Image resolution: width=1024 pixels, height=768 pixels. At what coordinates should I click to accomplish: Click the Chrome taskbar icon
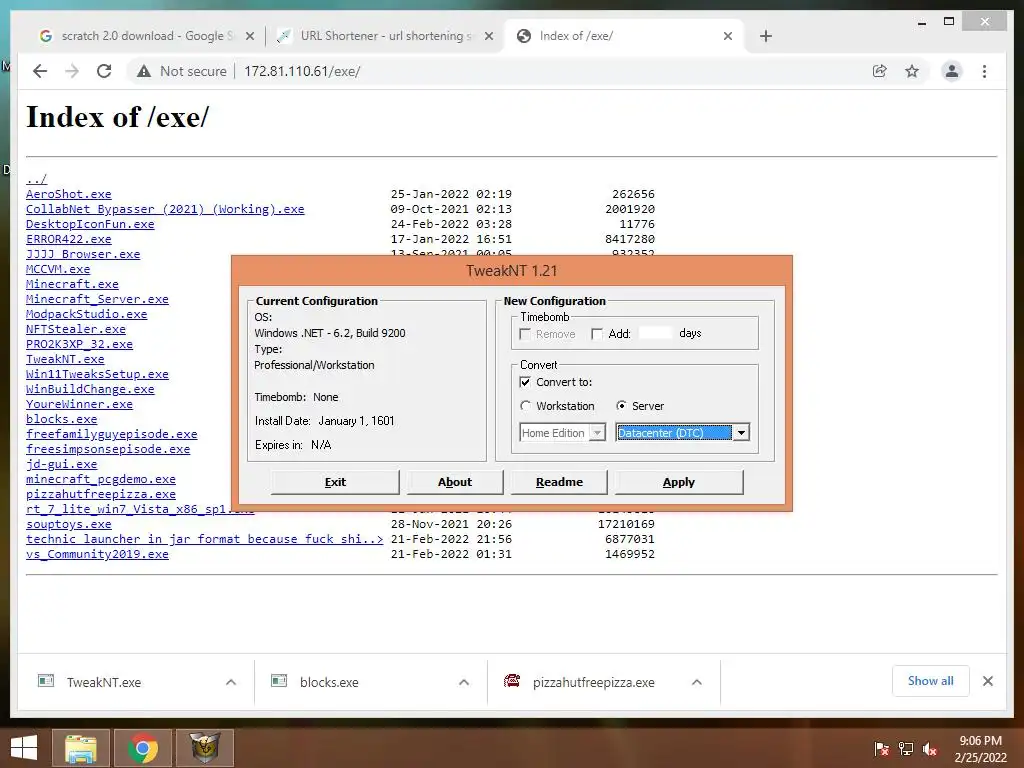[142, 748]
